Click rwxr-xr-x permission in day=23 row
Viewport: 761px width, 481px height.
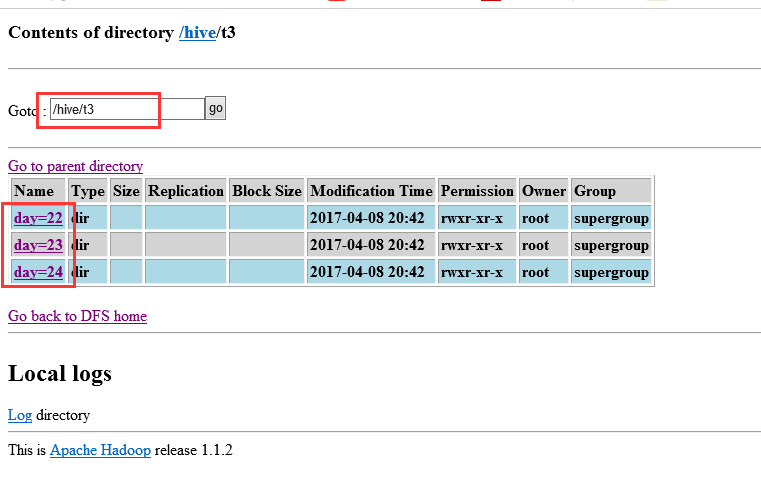[x=472, y=246]
